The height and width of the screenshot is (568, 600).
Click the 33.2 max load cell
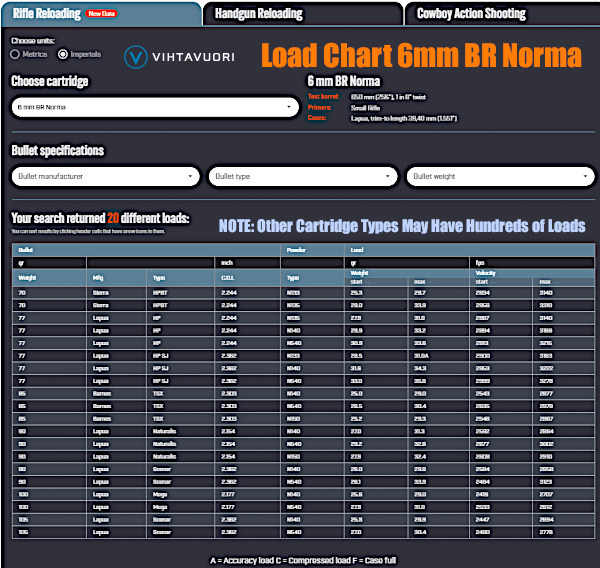[x=439, y=331]
